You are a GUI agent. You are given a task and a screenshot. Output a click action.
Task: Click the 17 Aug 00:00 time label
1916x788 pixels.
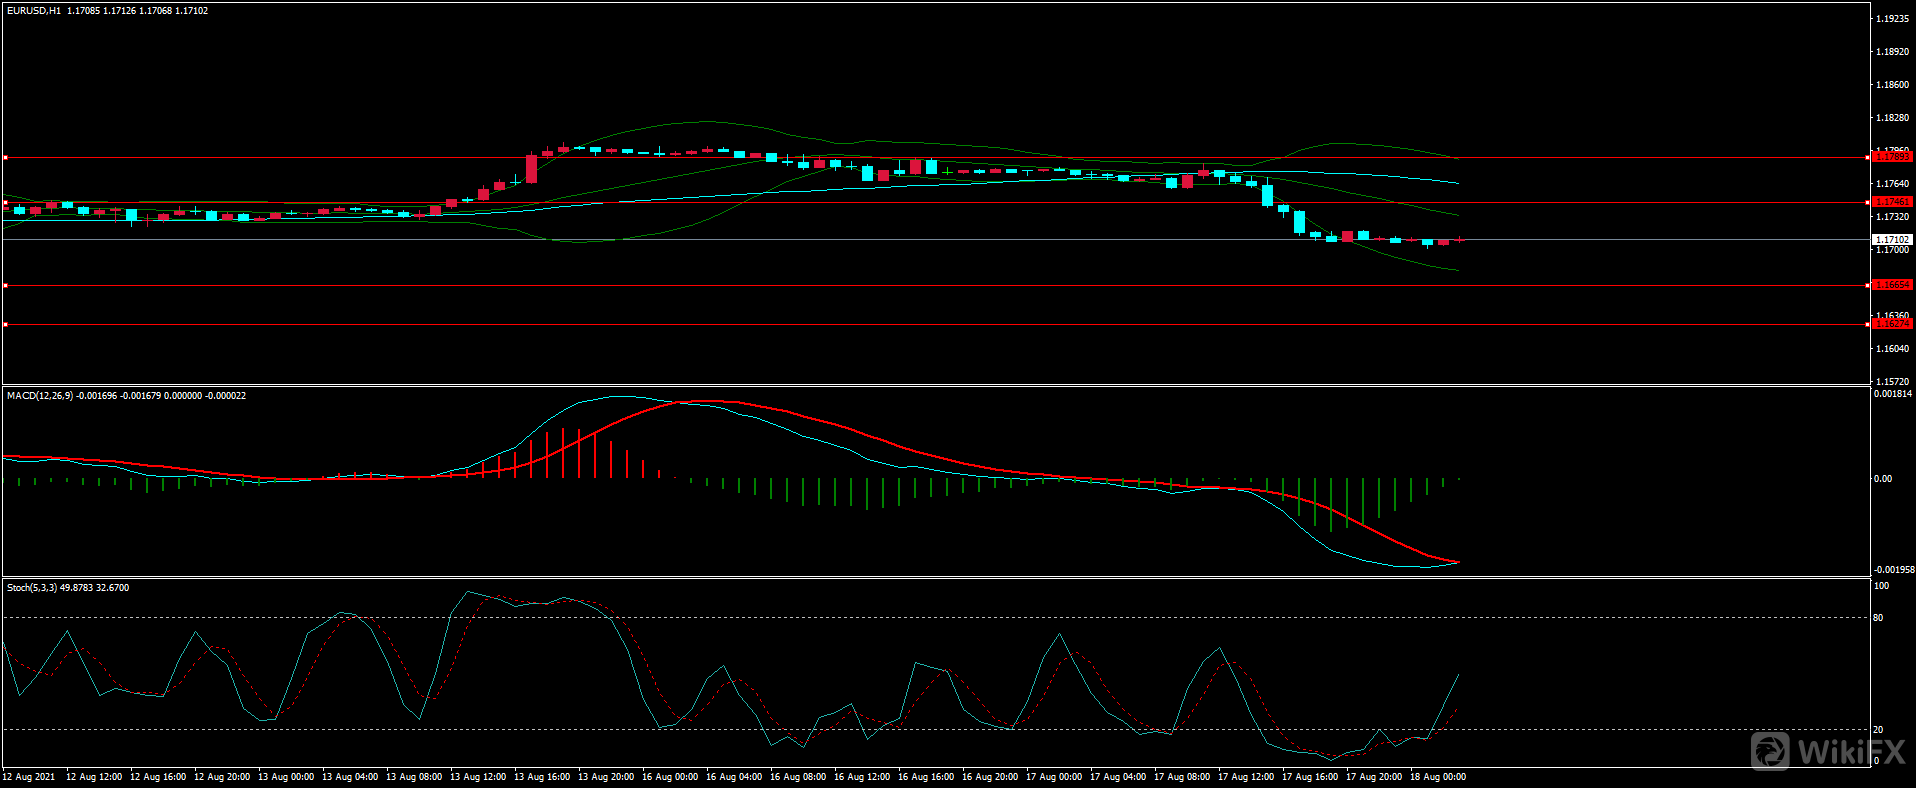(x=1054, y=777)
